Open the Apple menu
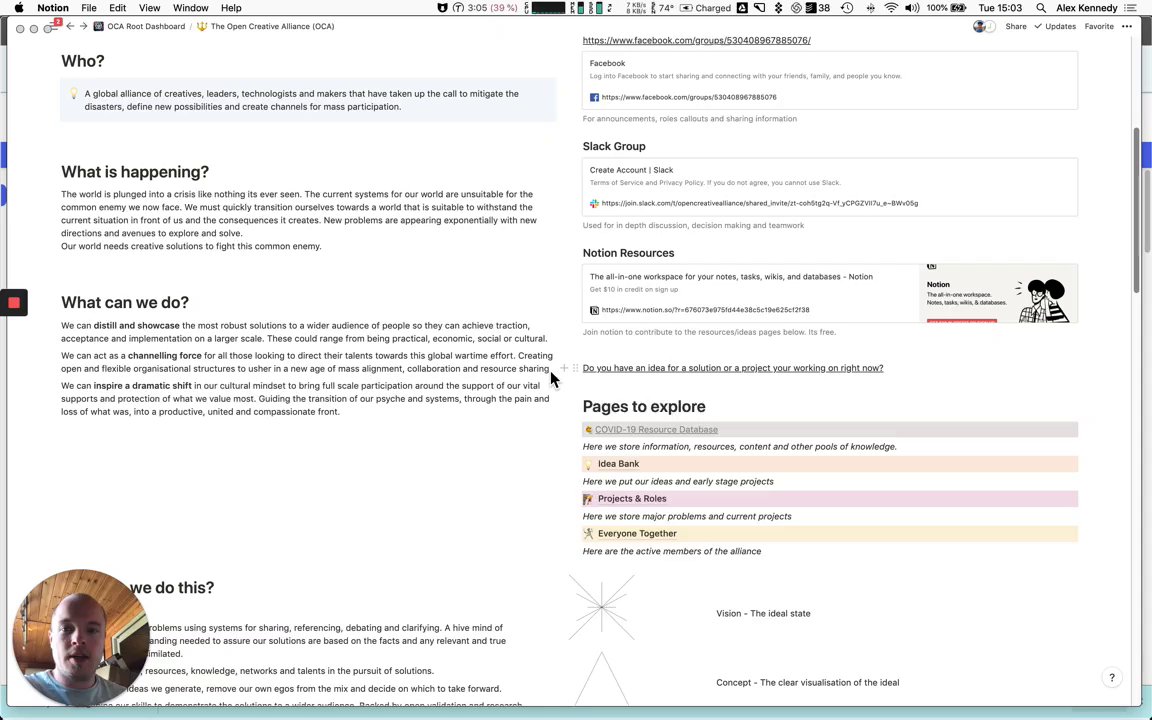This screenshot has height=720, width=1152. click(x=19, y=8)
